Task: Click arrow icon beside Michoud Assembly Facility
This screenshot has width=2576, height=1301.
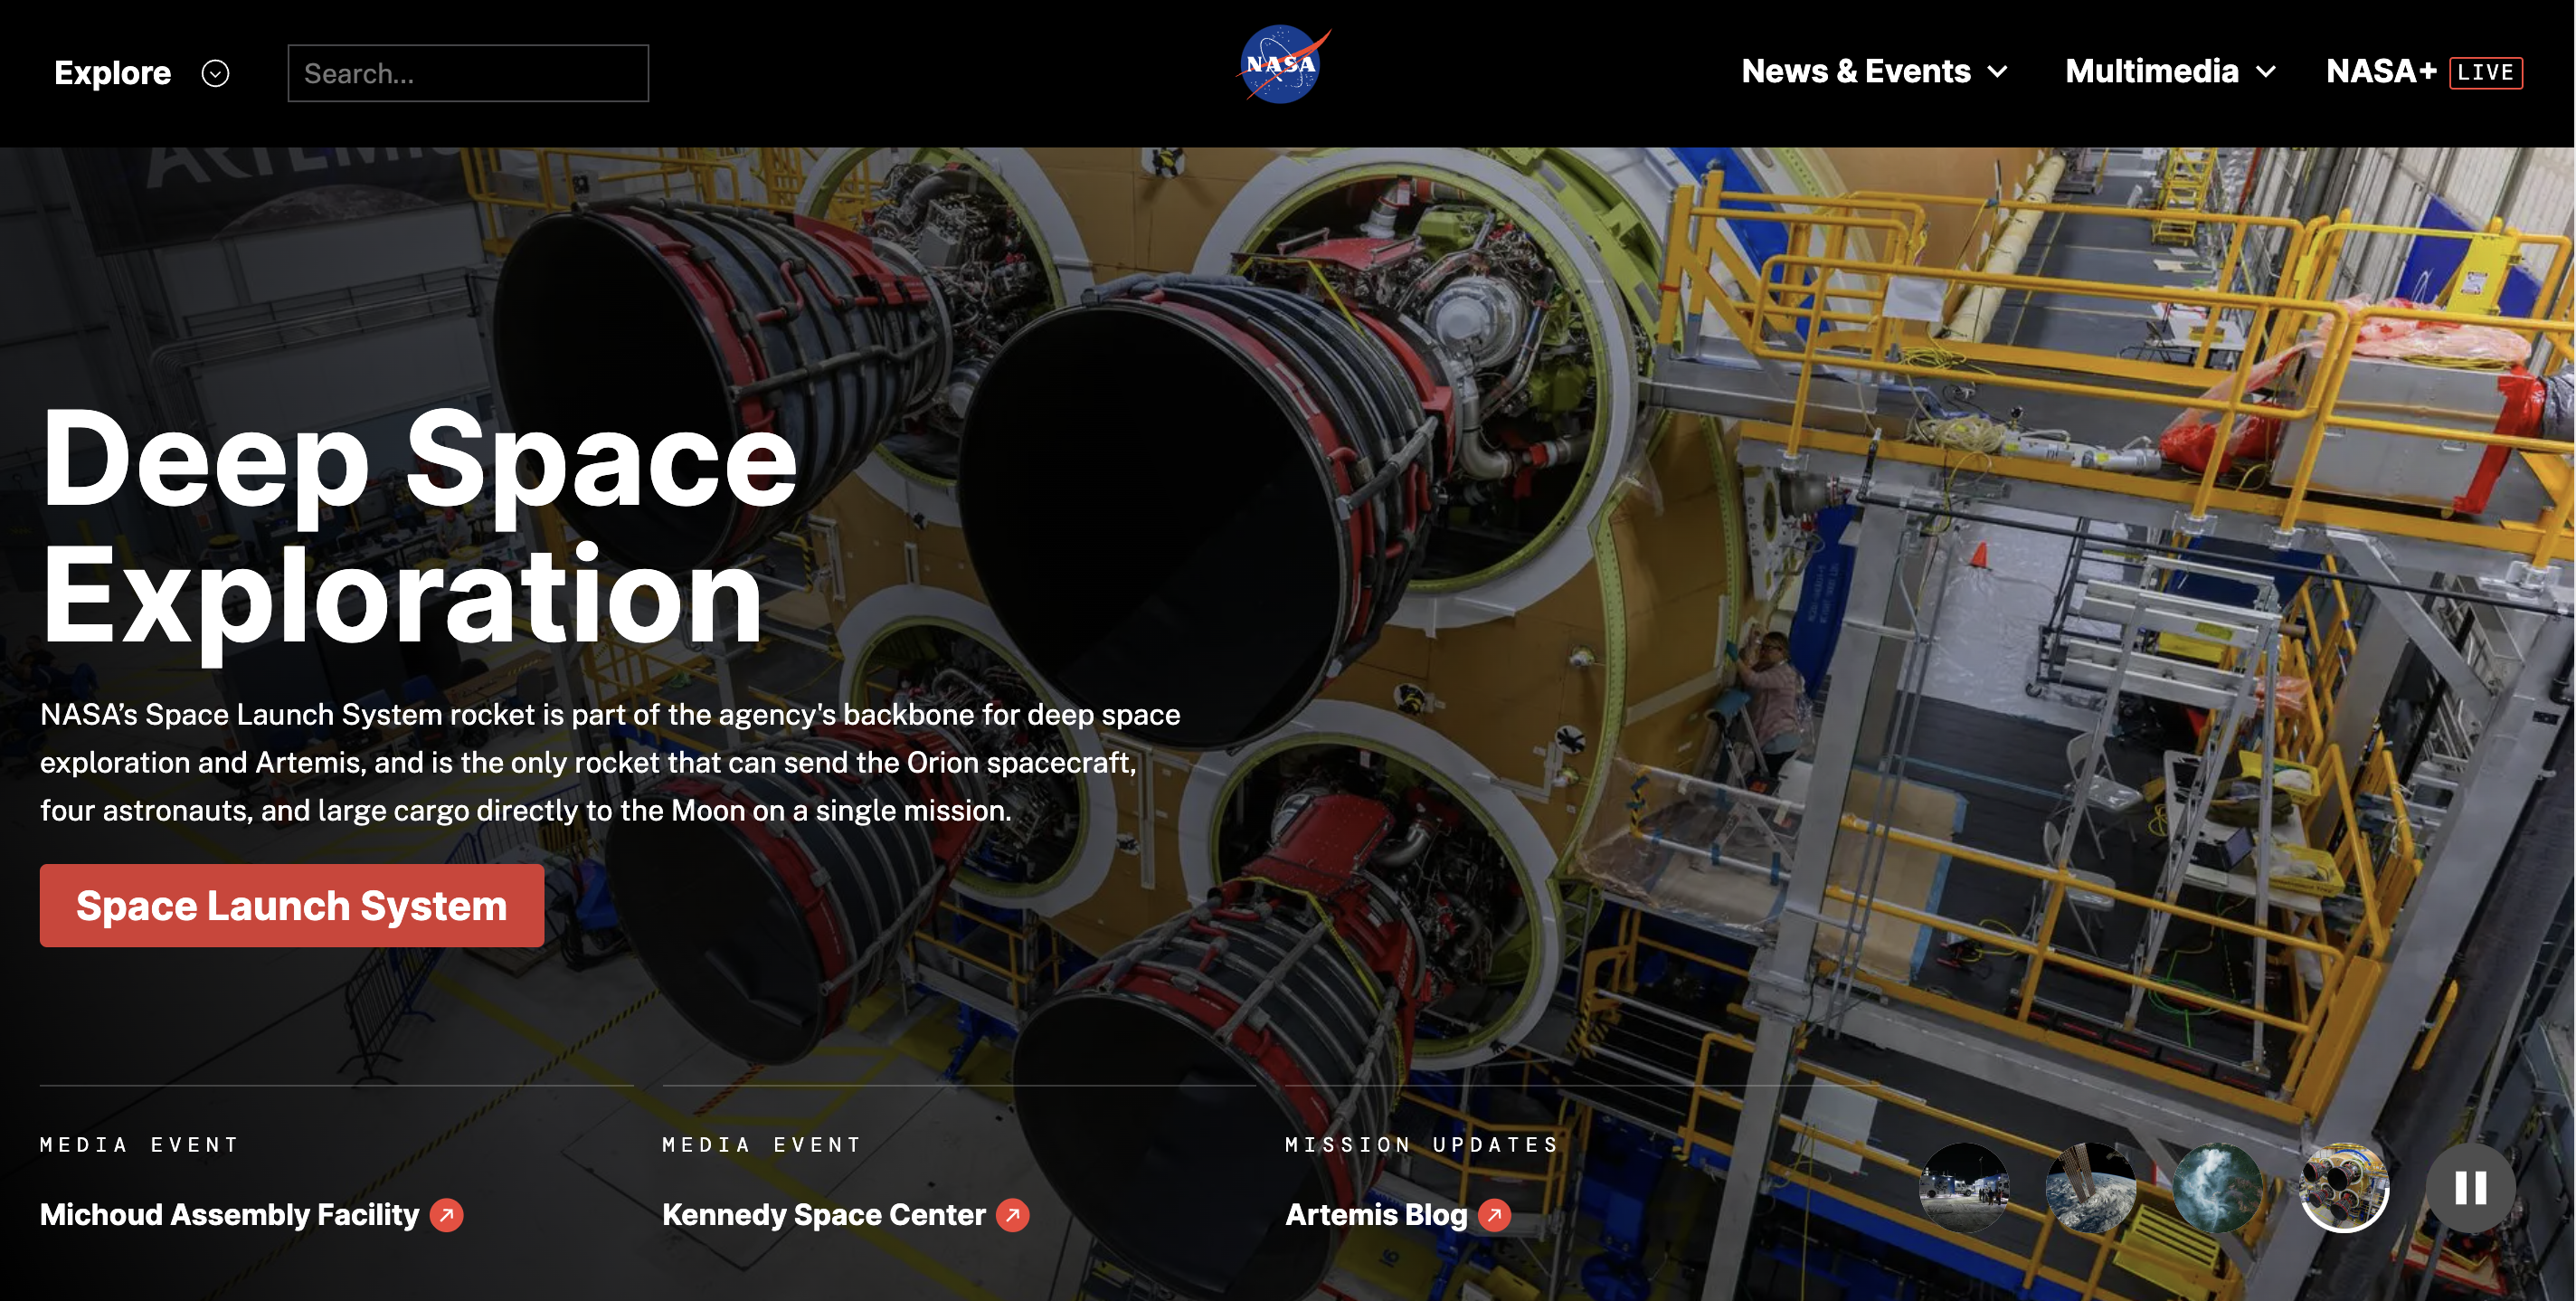Action: (446, 1215)
